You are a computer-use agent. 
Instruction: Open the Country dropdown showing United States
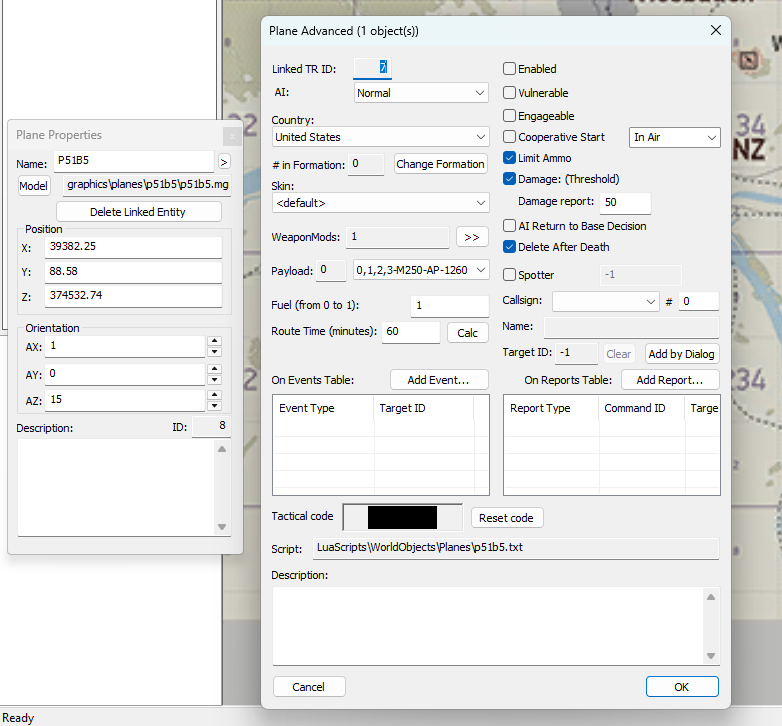[380, 137]
